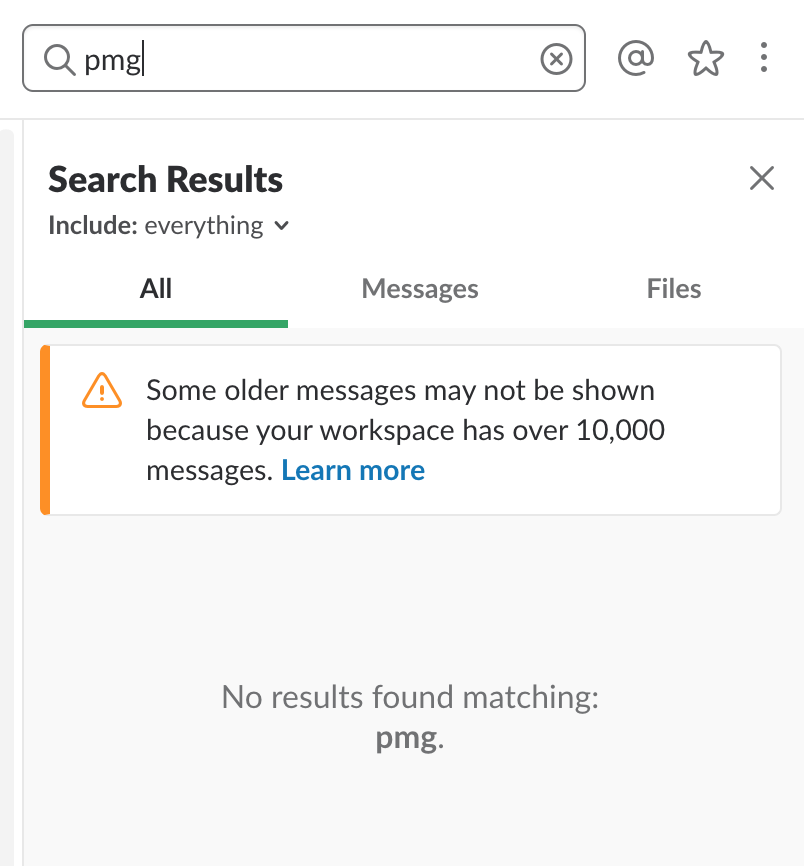Click the Search Results heading
The height and width of the screenshot is (866, 804).
[166, 180]
